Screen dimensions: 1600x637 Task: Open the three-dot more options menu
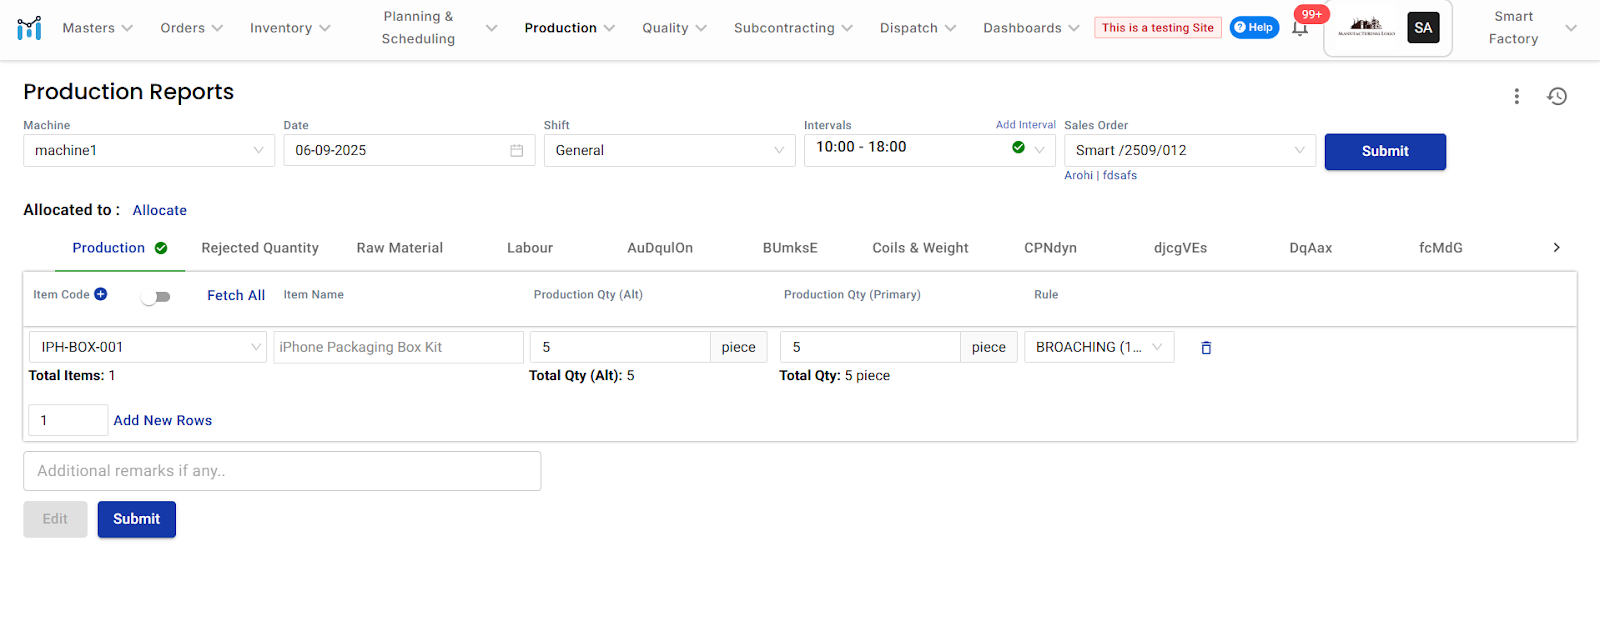click(1517, 96)
